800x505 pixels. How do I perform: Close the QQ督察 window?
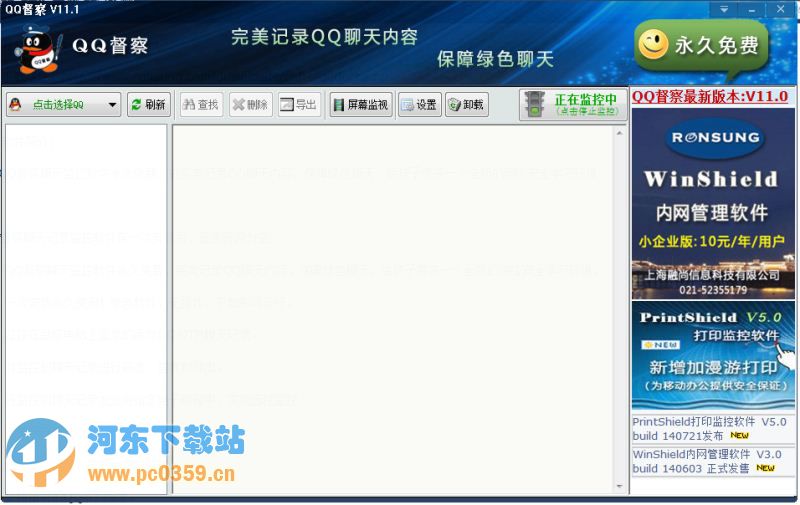[781, 9]
